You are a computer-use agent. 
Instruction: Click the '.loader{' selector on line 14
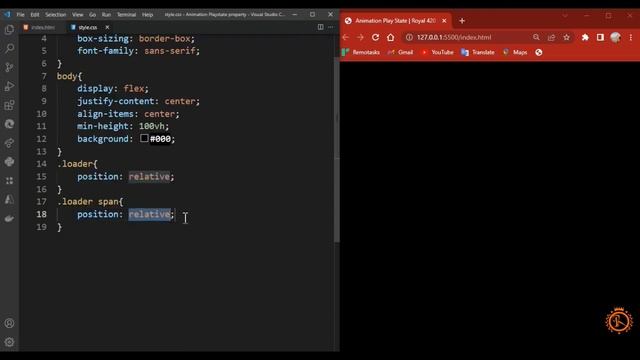tap(77, 164)
